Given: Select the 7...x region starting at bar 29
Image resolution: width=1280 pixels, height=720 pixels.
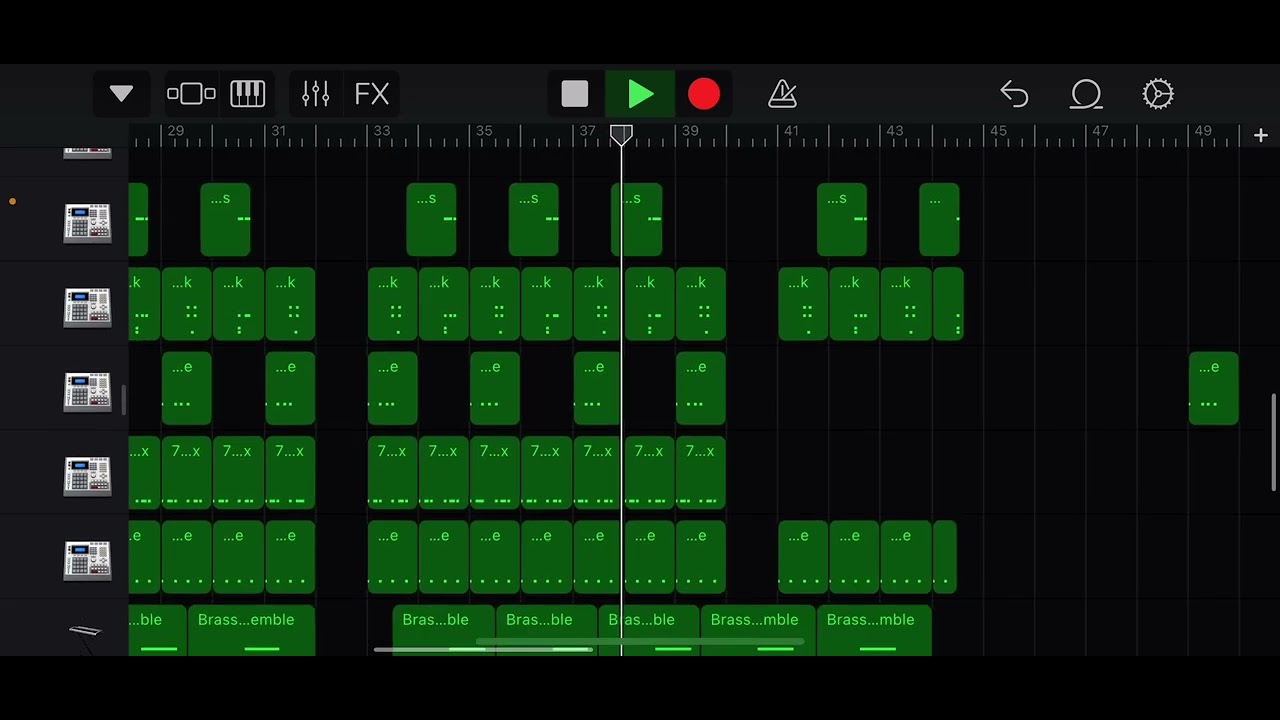Looking at the screenshot, I should [186, 473].
